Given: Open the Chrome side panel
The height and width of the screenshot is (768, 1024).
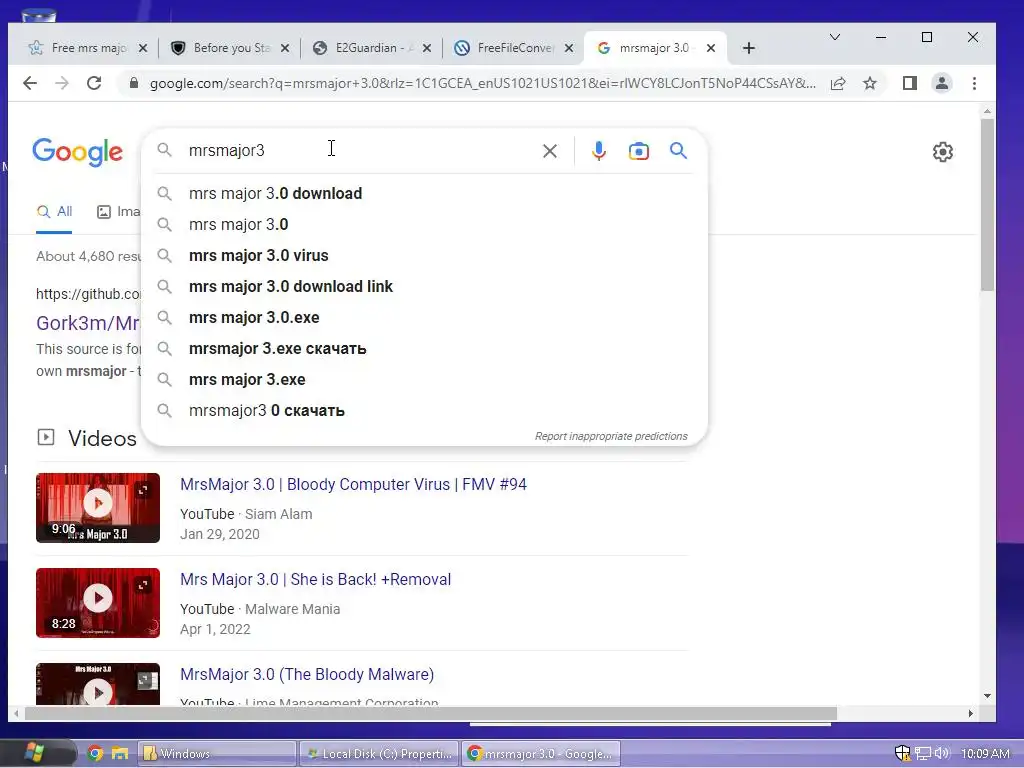Looking at the screenshot, I should tap(910, 83).
